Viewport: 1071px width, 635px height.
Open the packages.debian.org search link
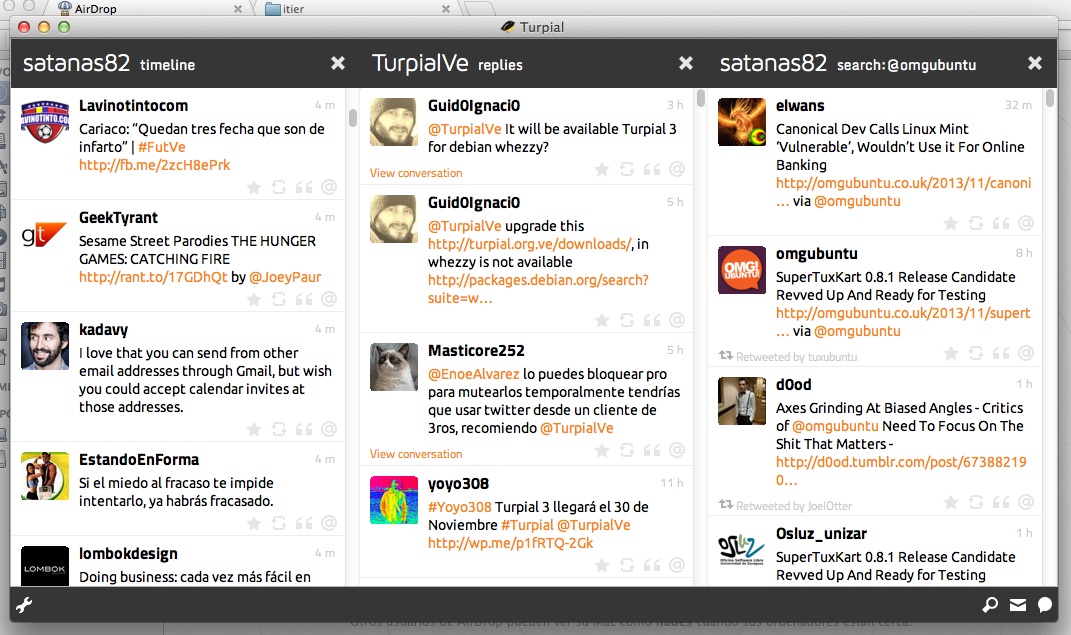pyautogui.click(x=538, y=289)
